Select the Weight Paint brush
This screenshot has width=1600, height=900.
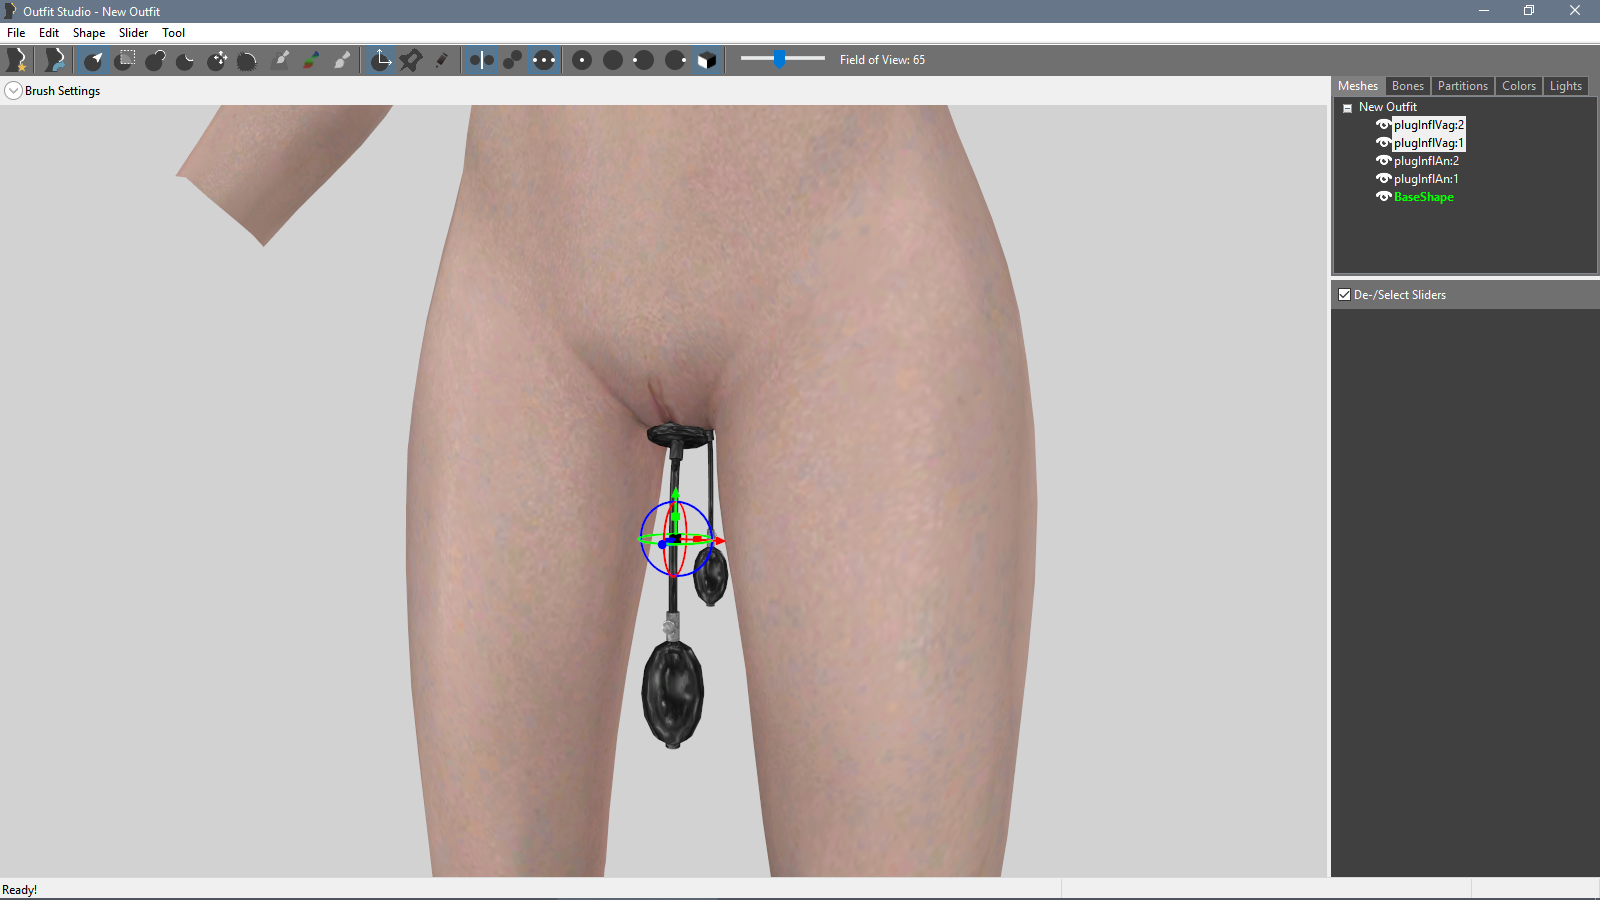coord(281,60)
